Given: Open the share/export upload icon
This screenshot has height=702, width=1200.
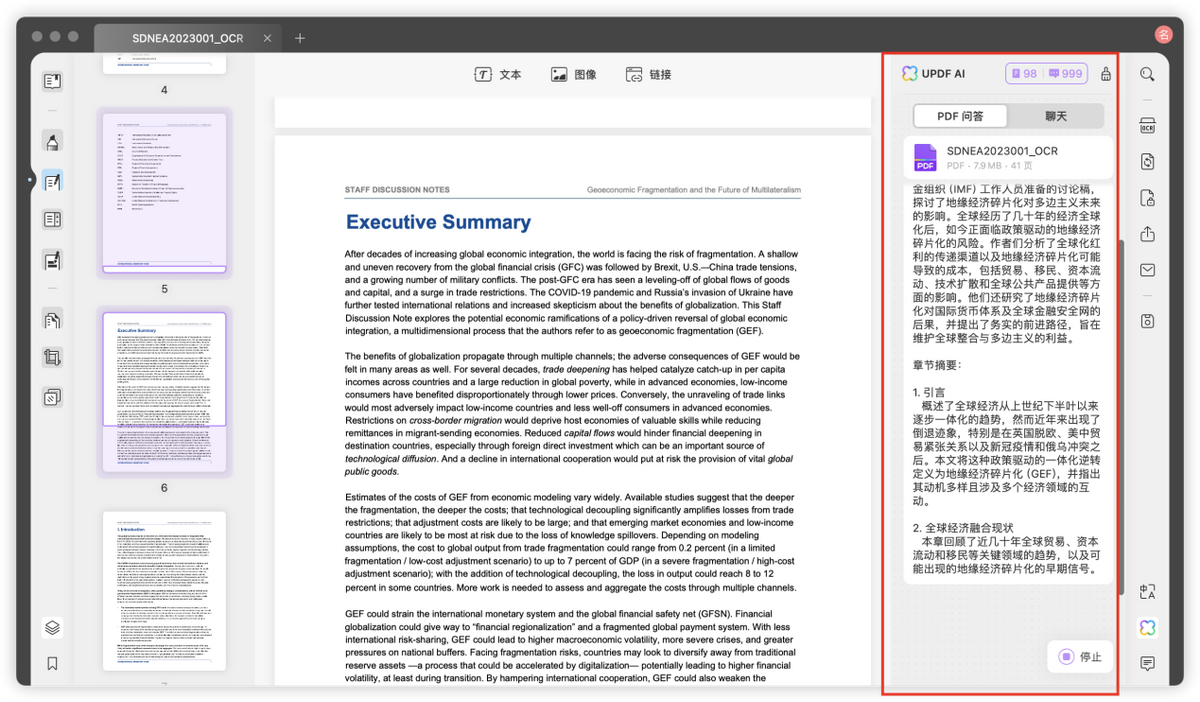Looking at the screenshot, I should pos(1147,234).
